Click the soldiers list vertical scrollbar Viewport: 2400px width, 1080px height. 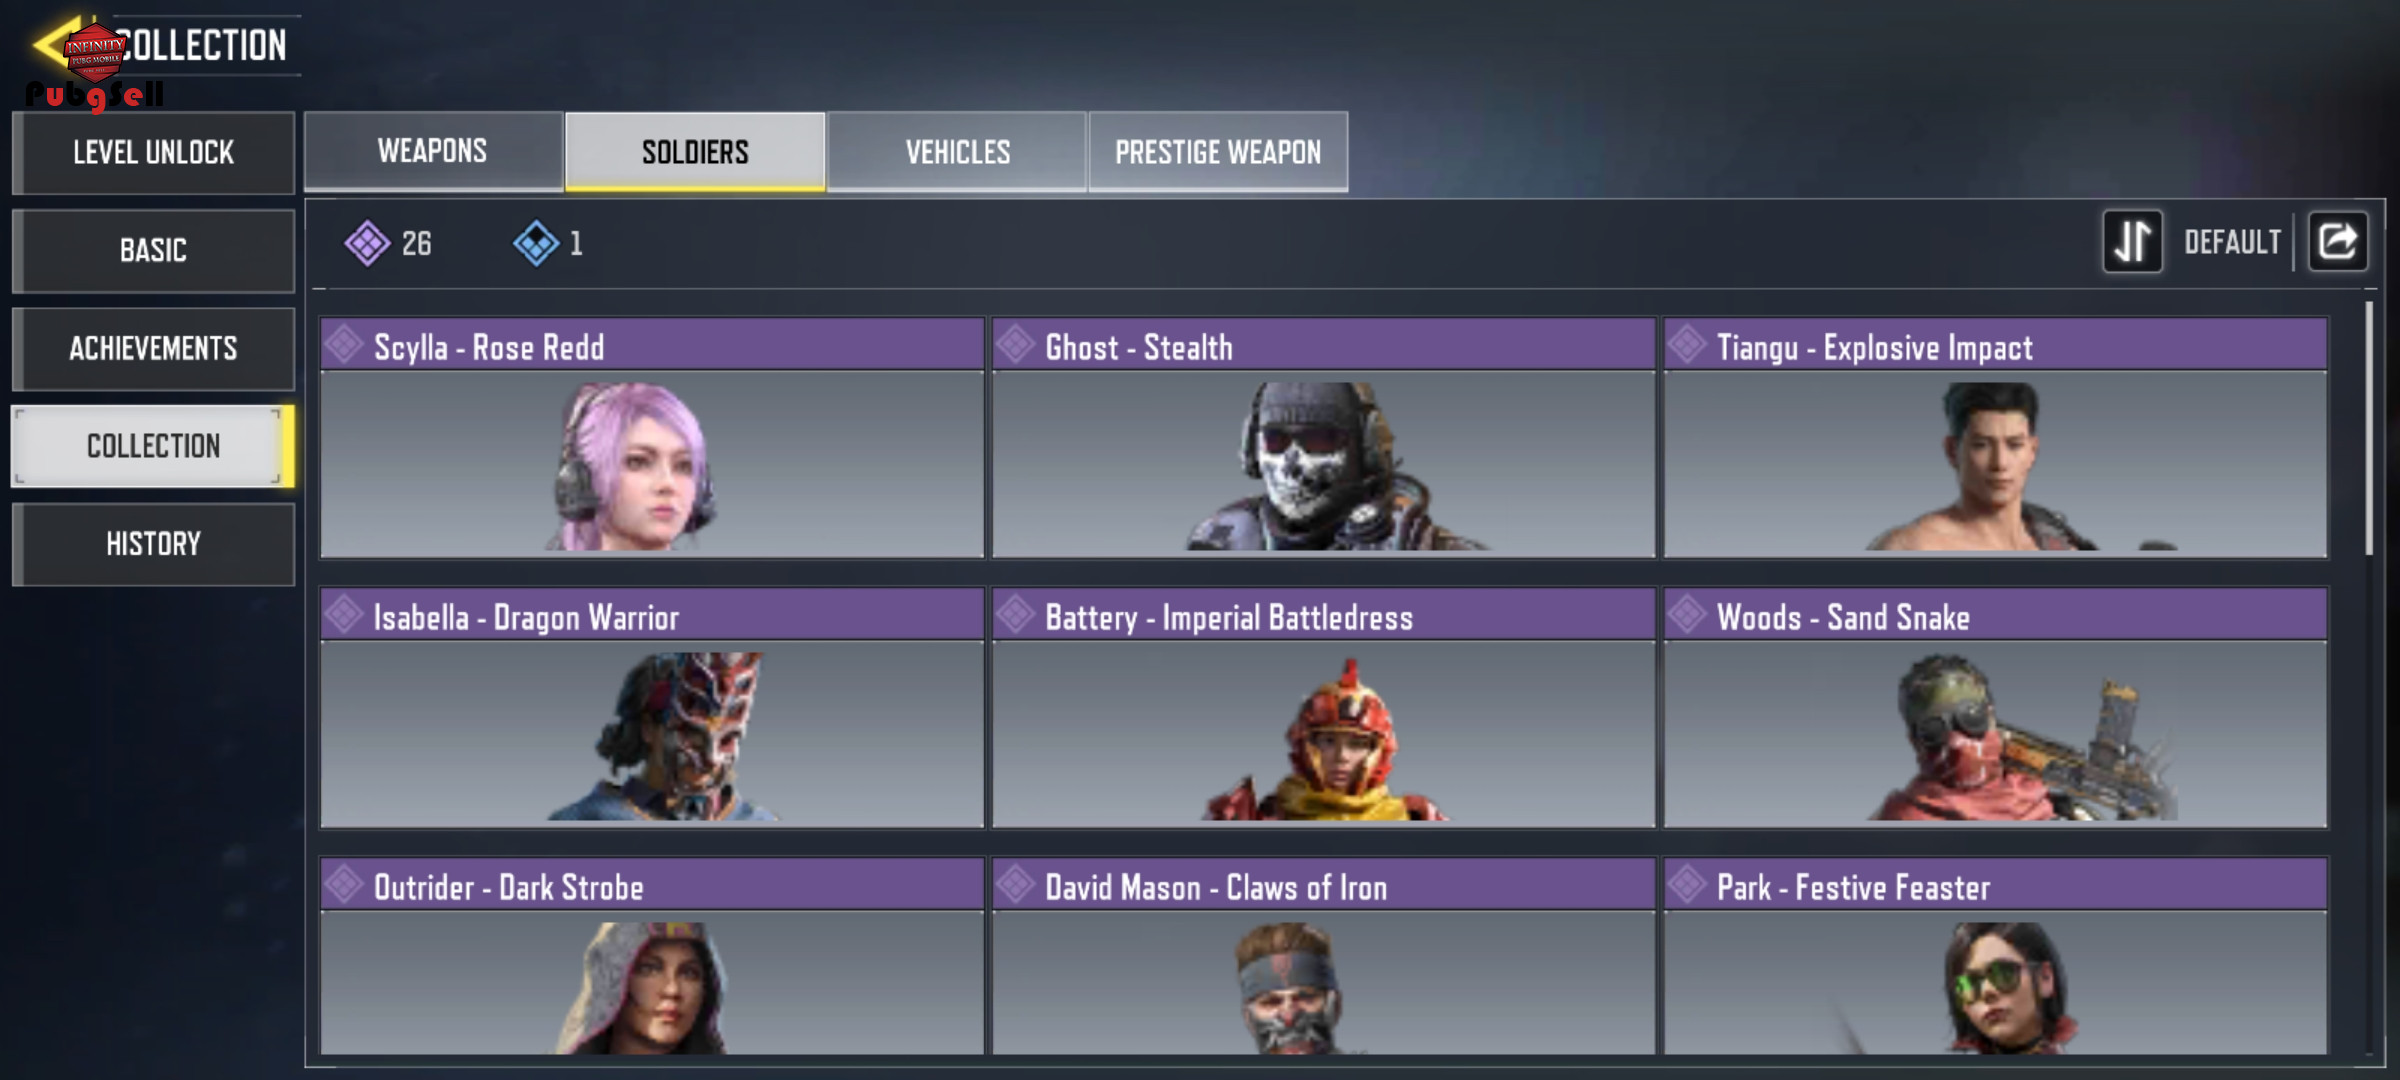2368,428
